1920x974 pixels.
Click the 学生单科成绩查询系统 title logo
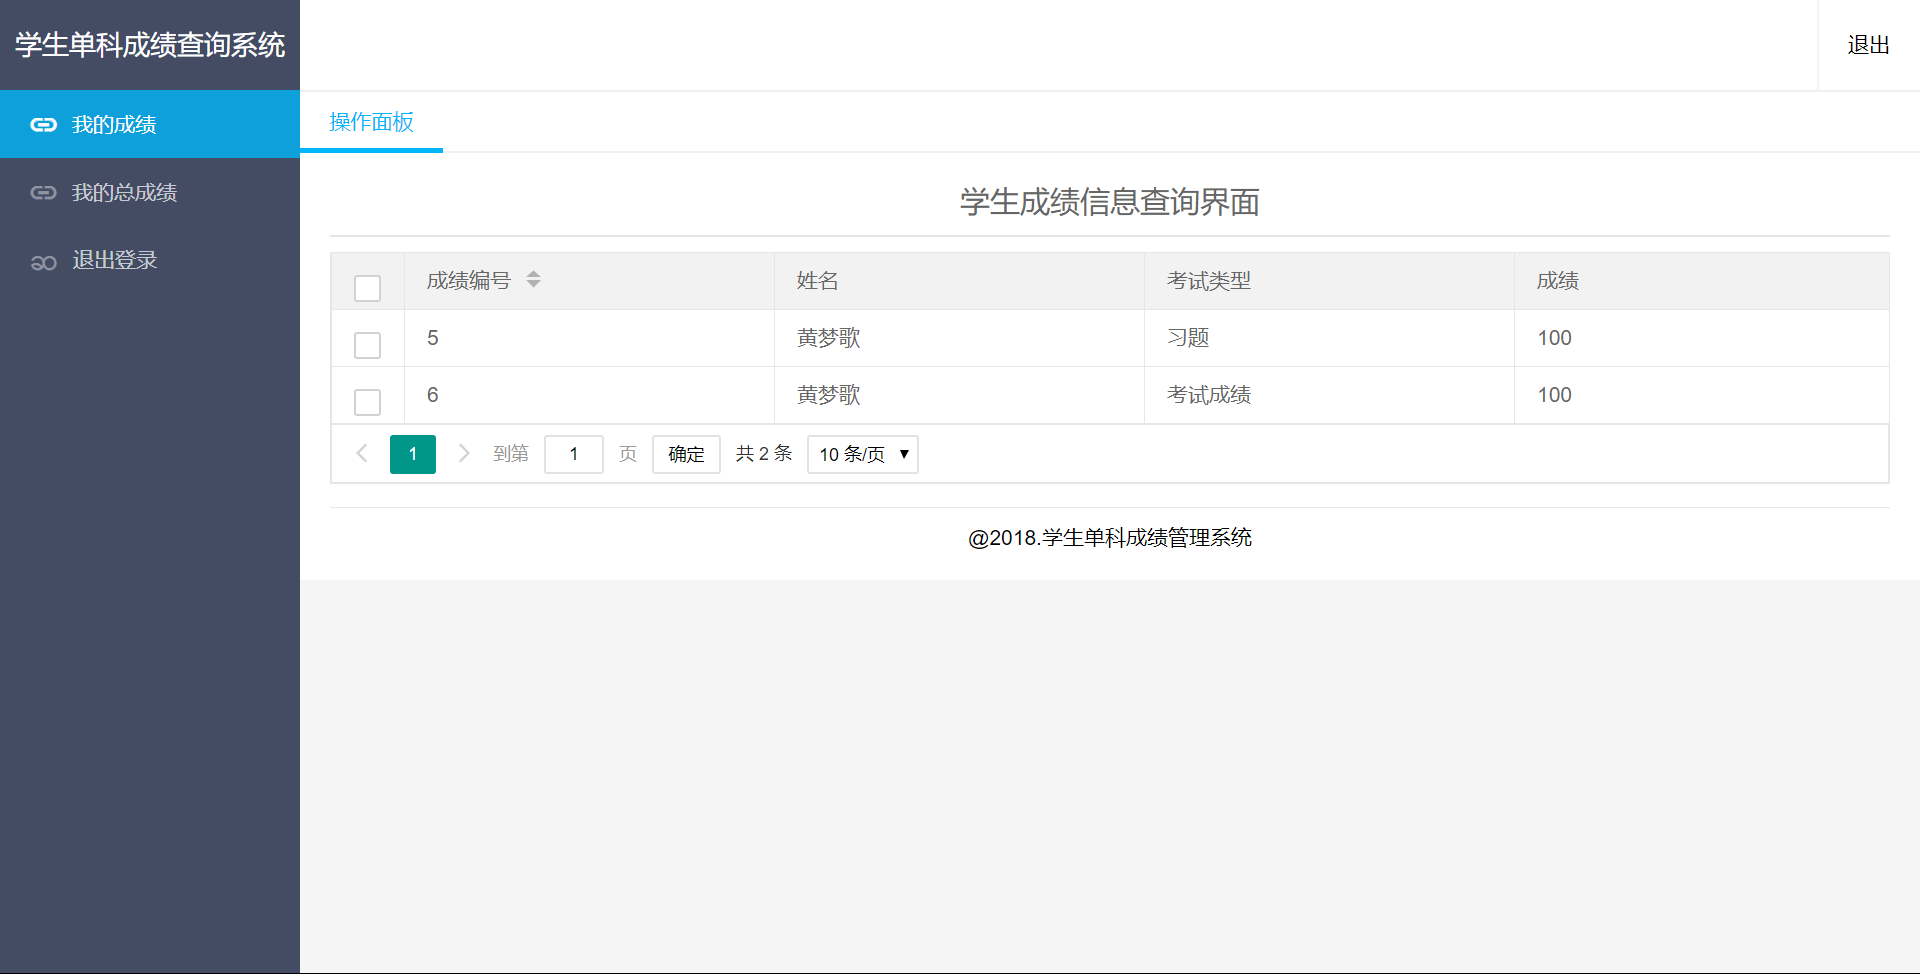click(x=150, y=45)
